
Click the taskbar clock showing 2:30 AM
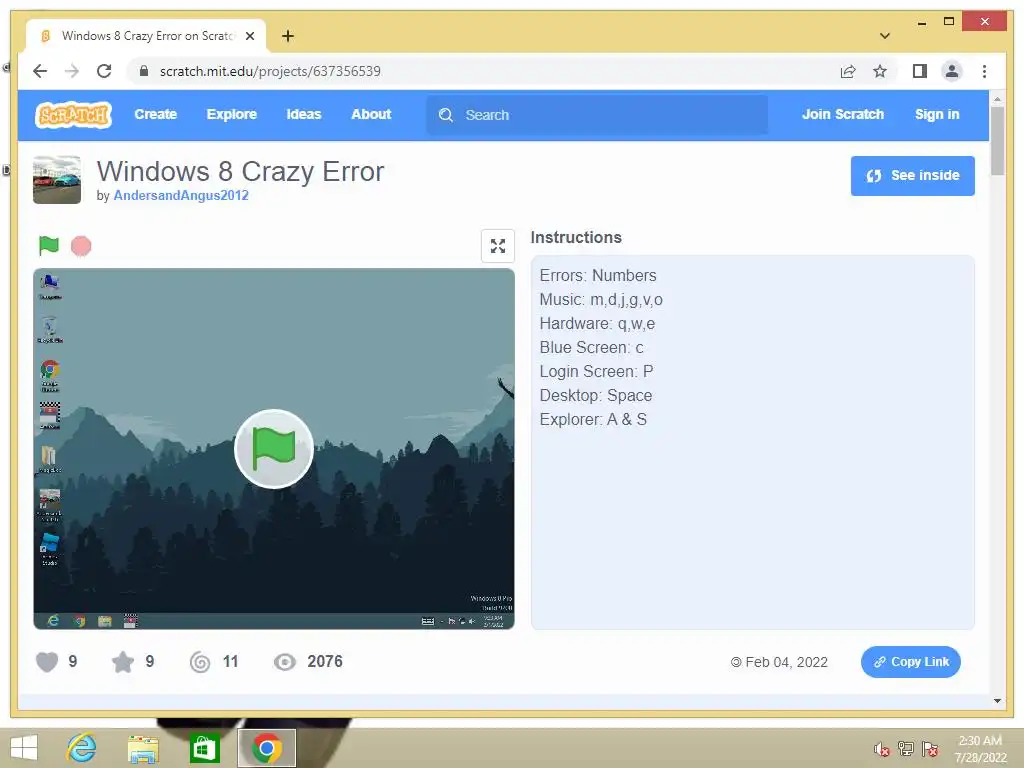(980, 749)
